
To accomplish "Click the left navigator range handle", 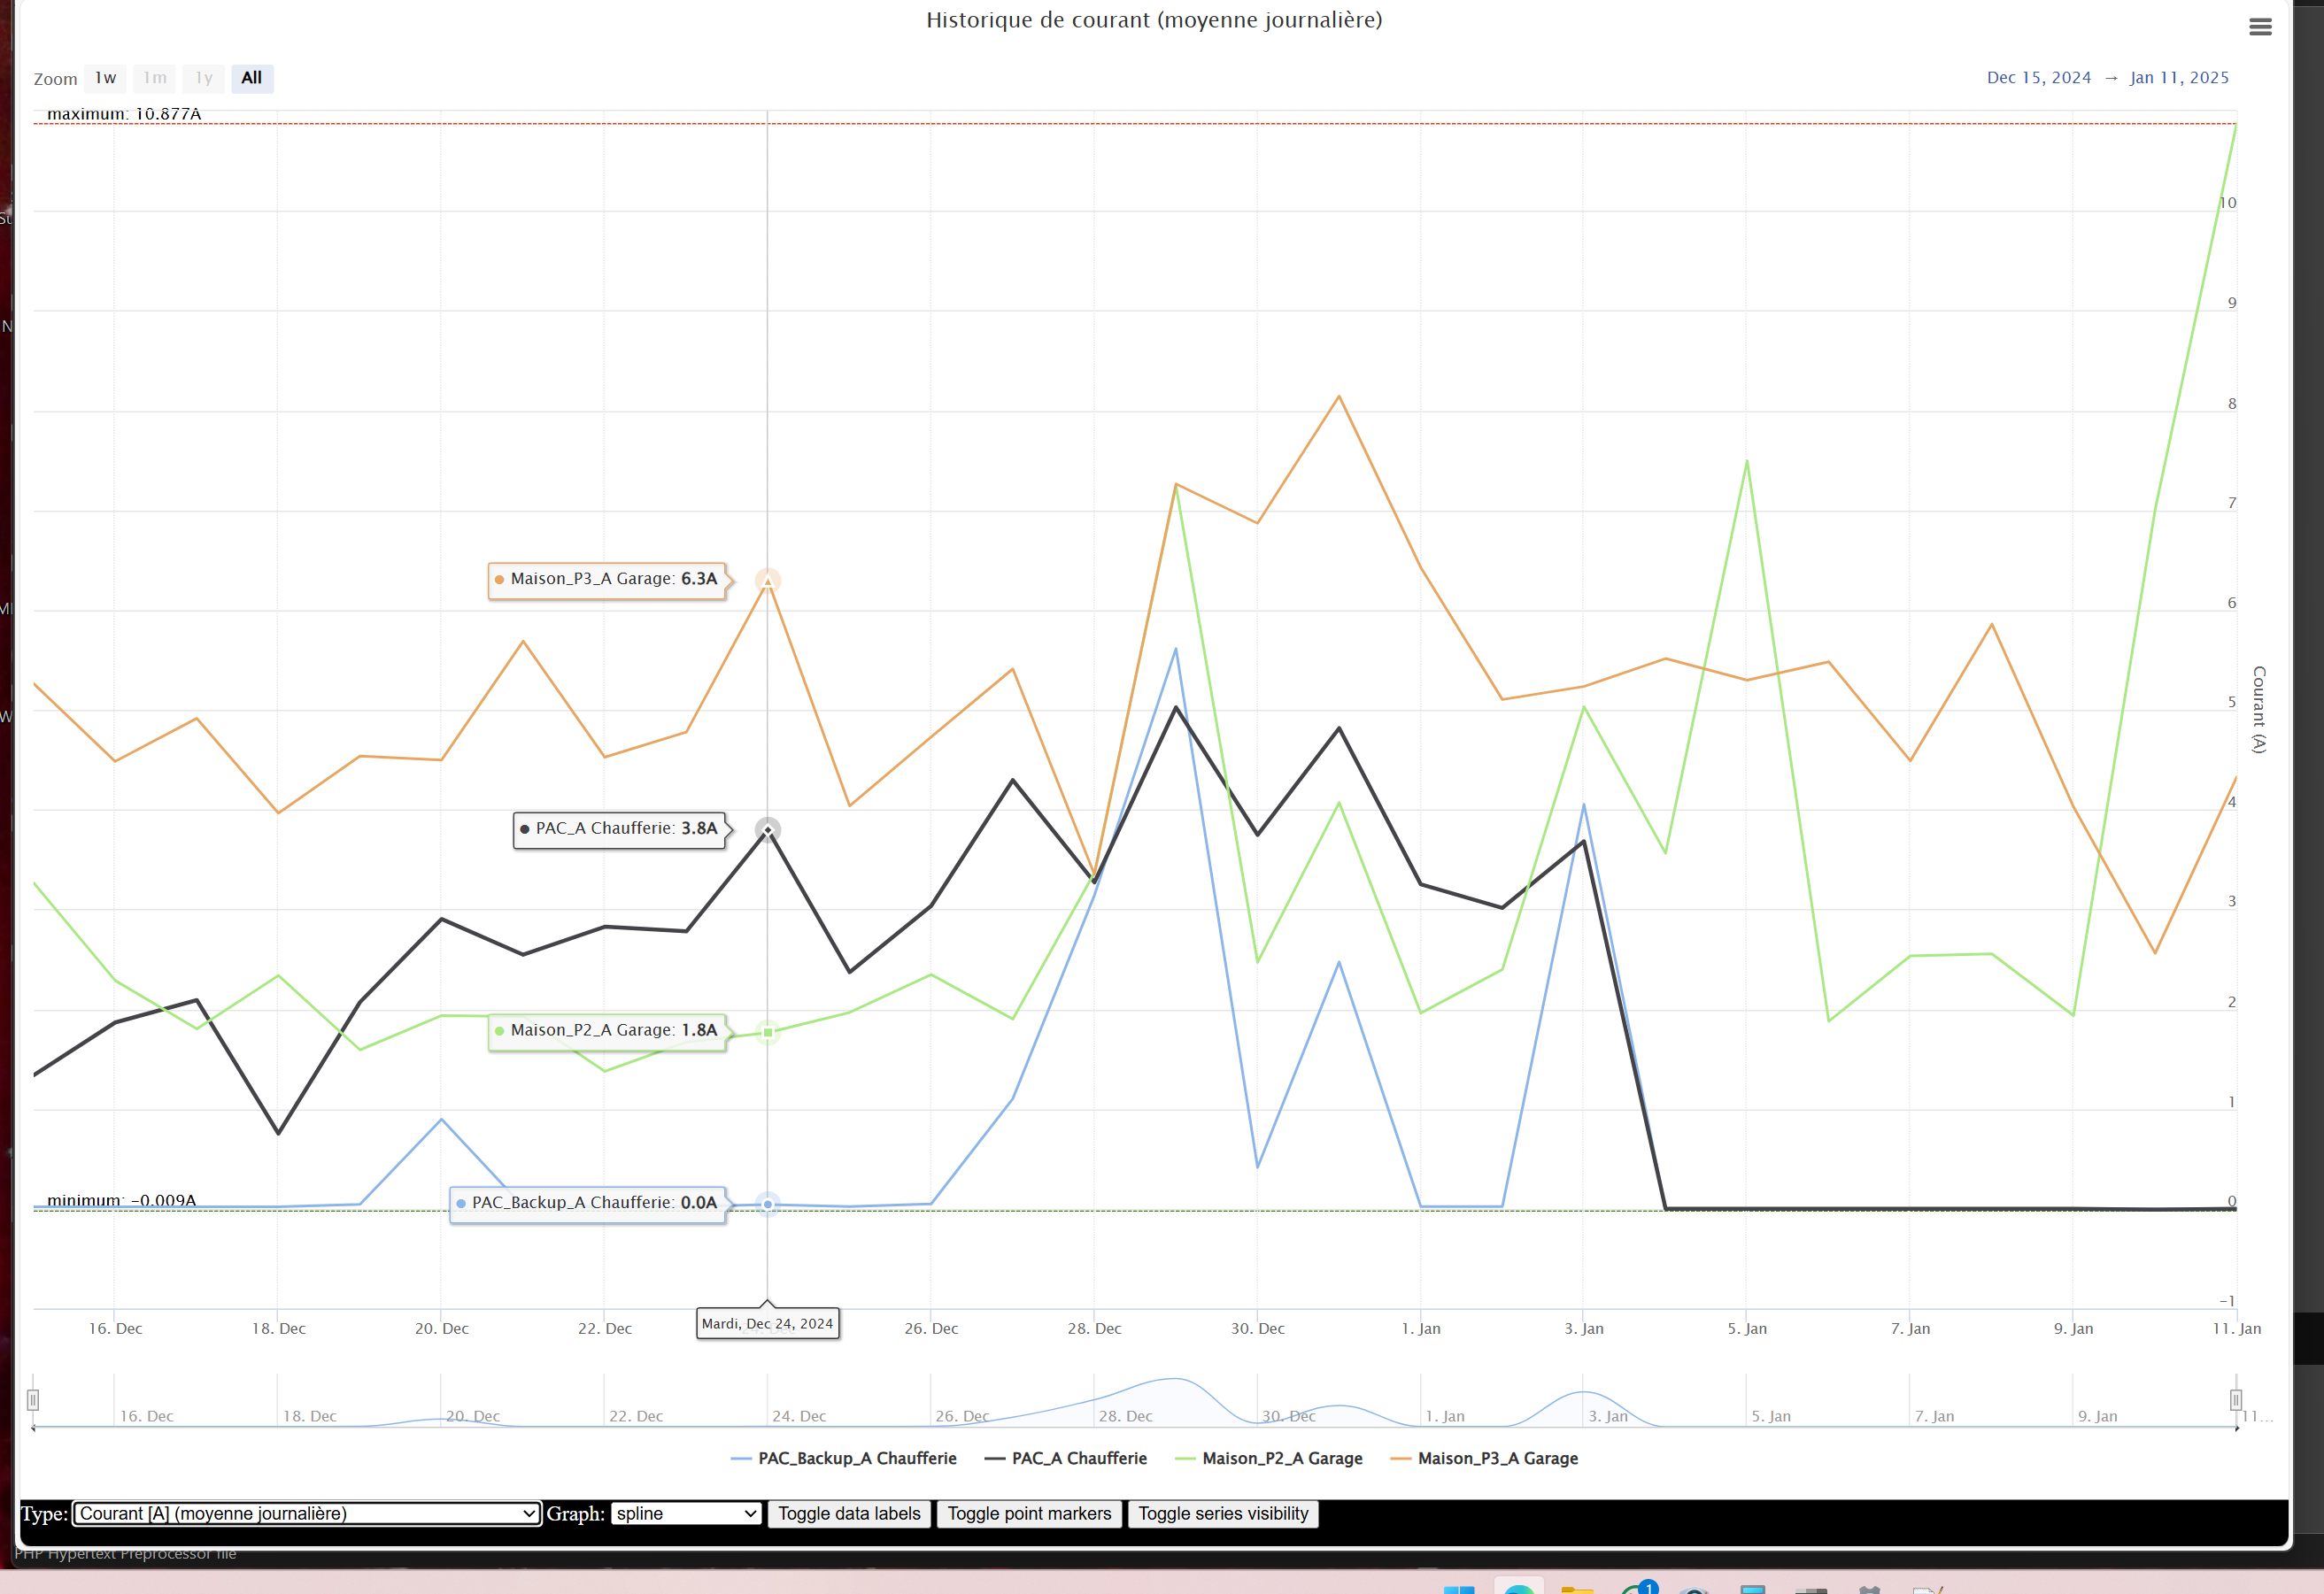I will tap(33, 1400).
